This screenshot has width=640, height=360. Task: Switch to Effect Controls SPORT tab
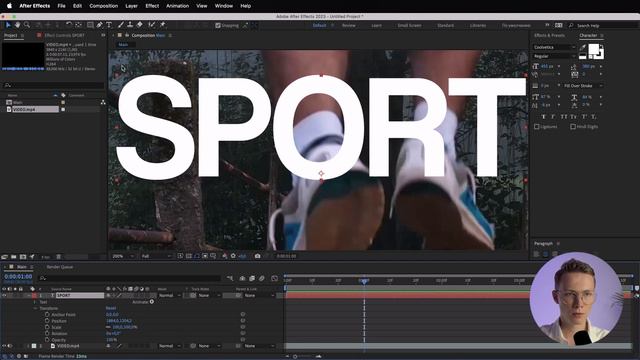(64, 36)
